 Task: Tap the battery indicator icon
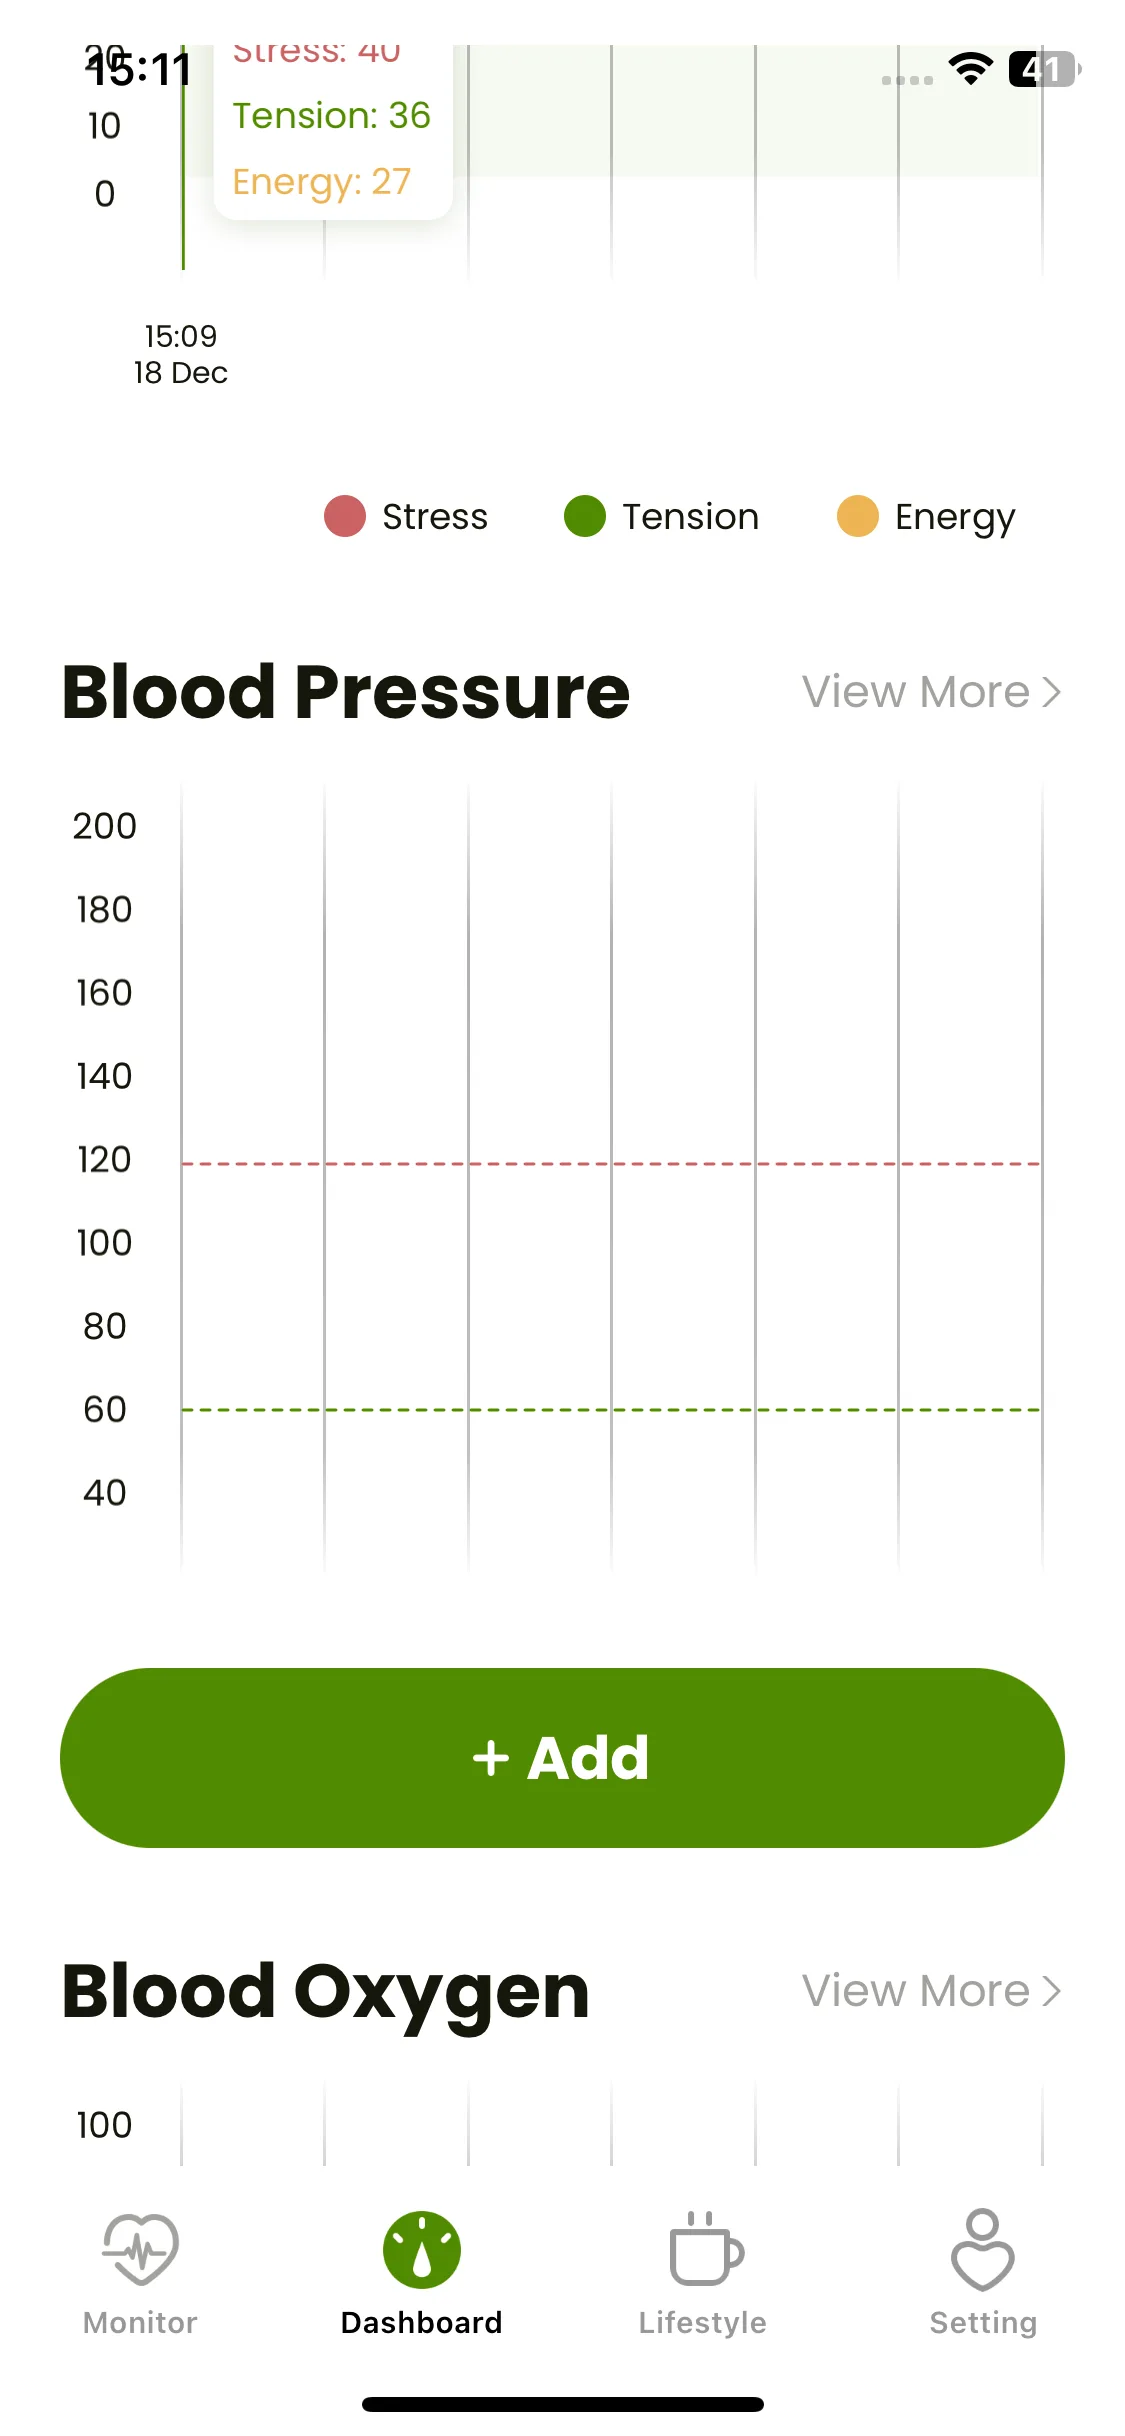(x=1045, y=69)
